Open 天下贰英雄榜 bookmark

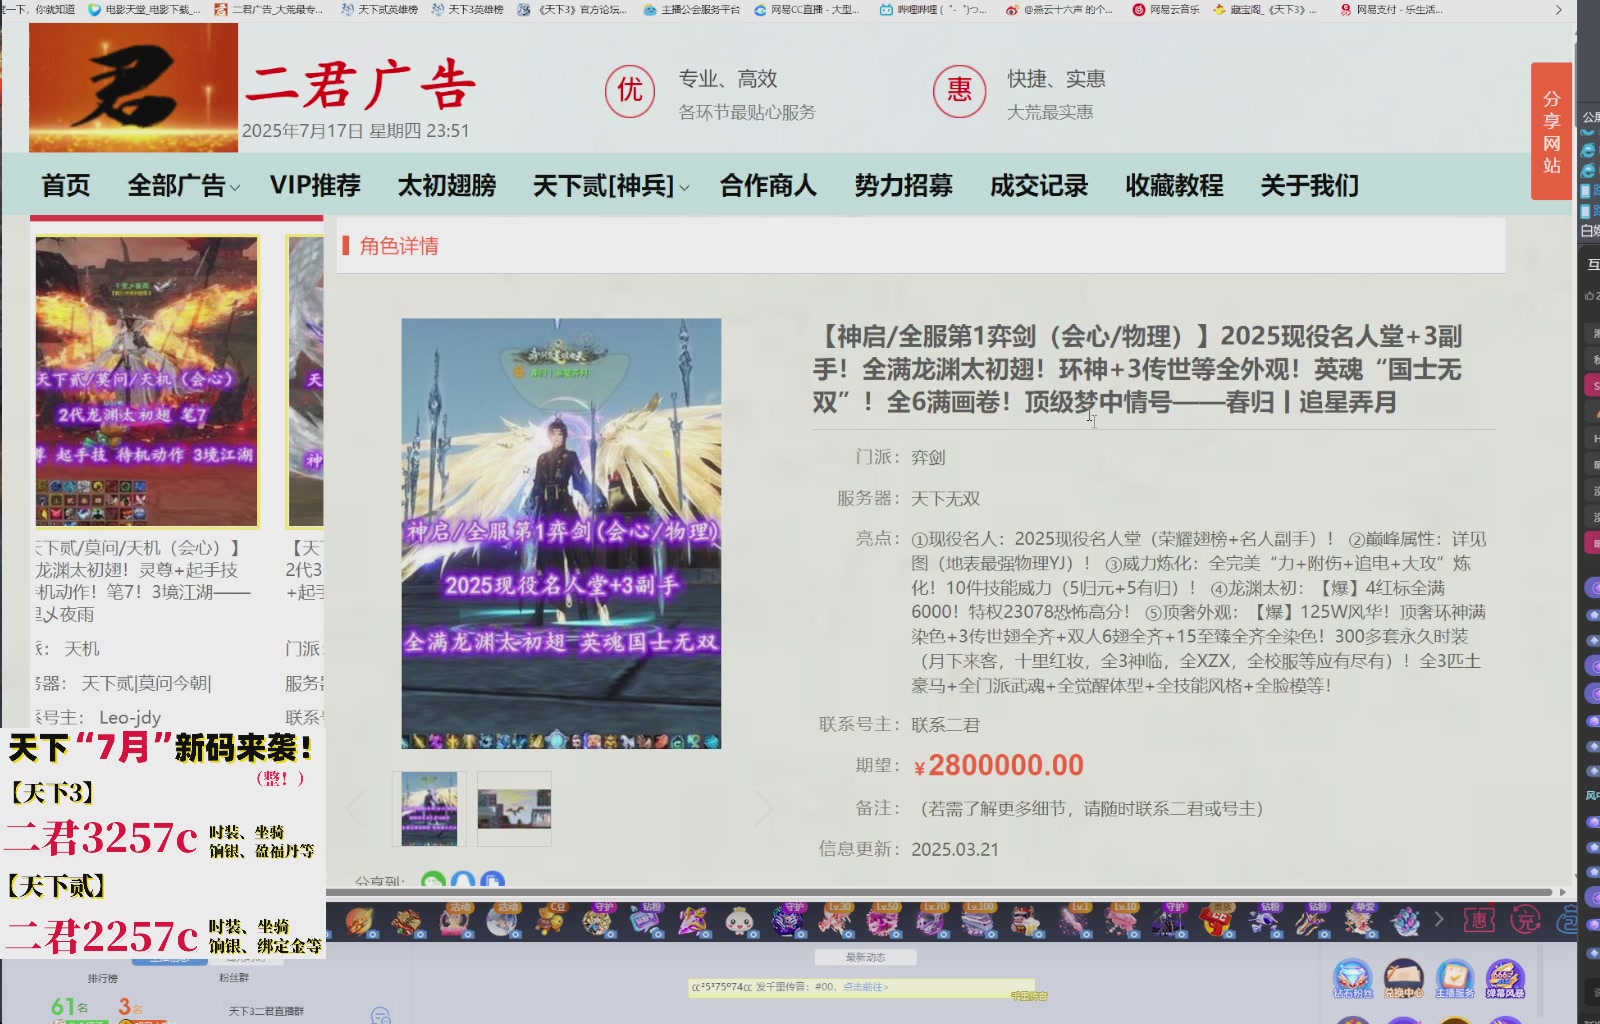pyautogui.click(x=379, y=9)
